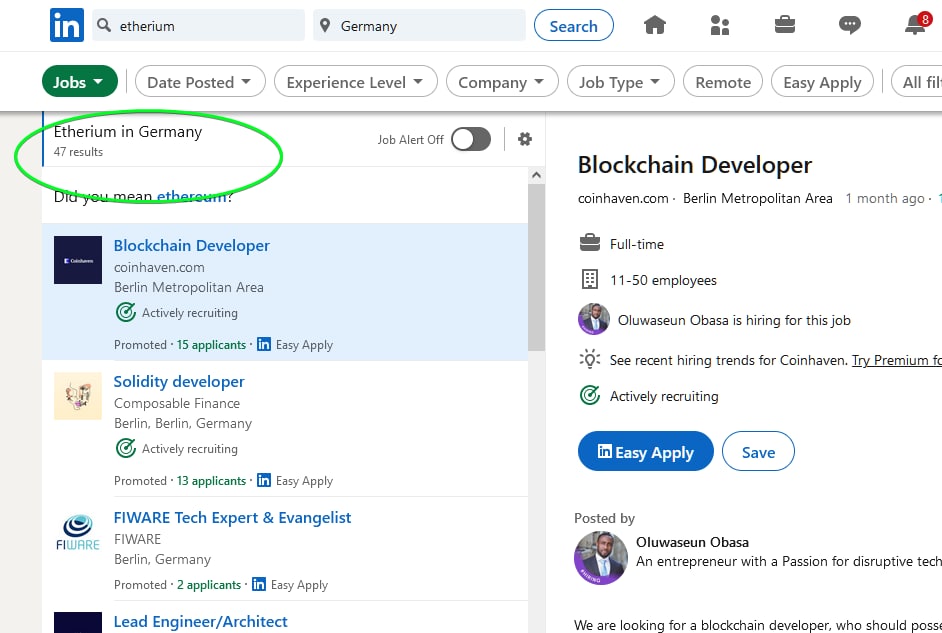Click LinkedIn Easy Apply icon on Blockchain Developer card
The image size is (942, 633).
tap(264, 344)
